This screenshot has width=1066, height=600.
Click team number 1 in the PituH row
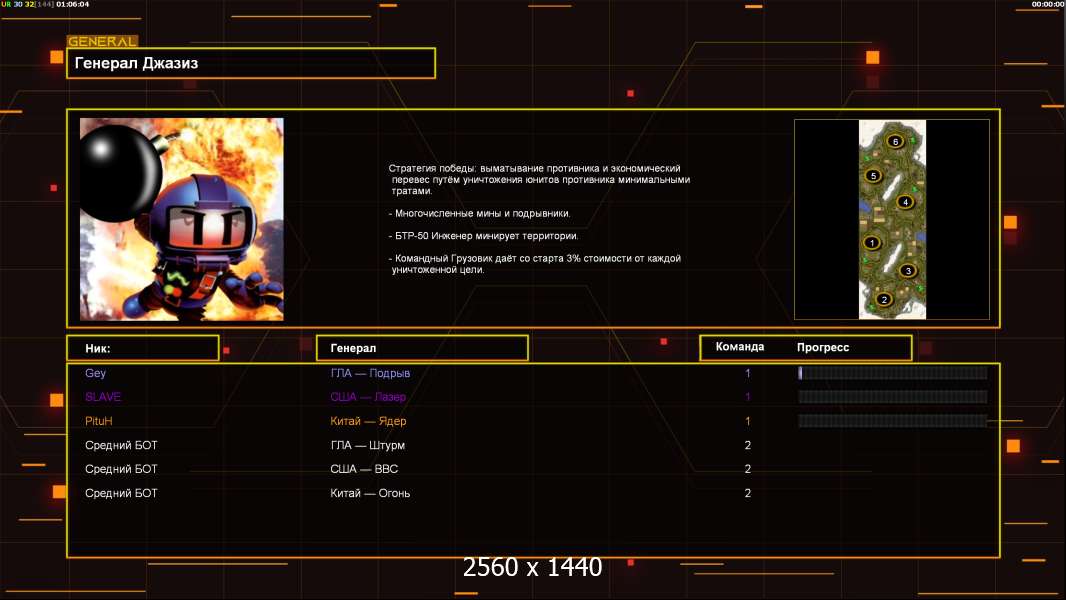[x=748, y=421]
